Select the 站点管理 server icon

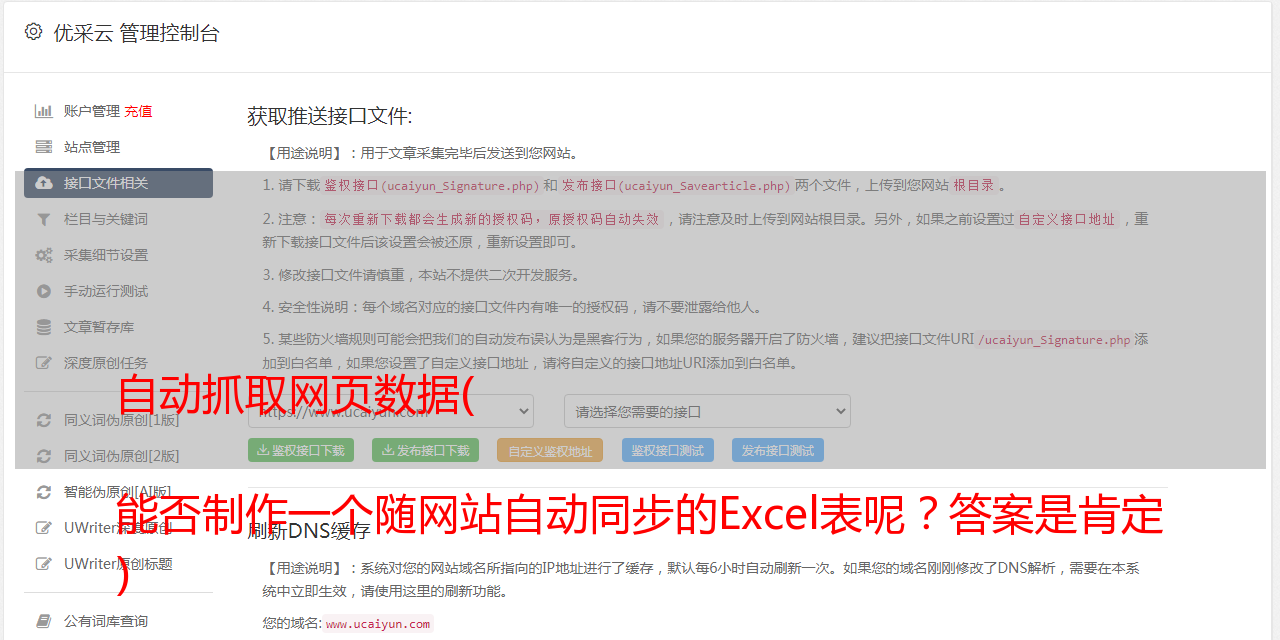tap(44, 147)
